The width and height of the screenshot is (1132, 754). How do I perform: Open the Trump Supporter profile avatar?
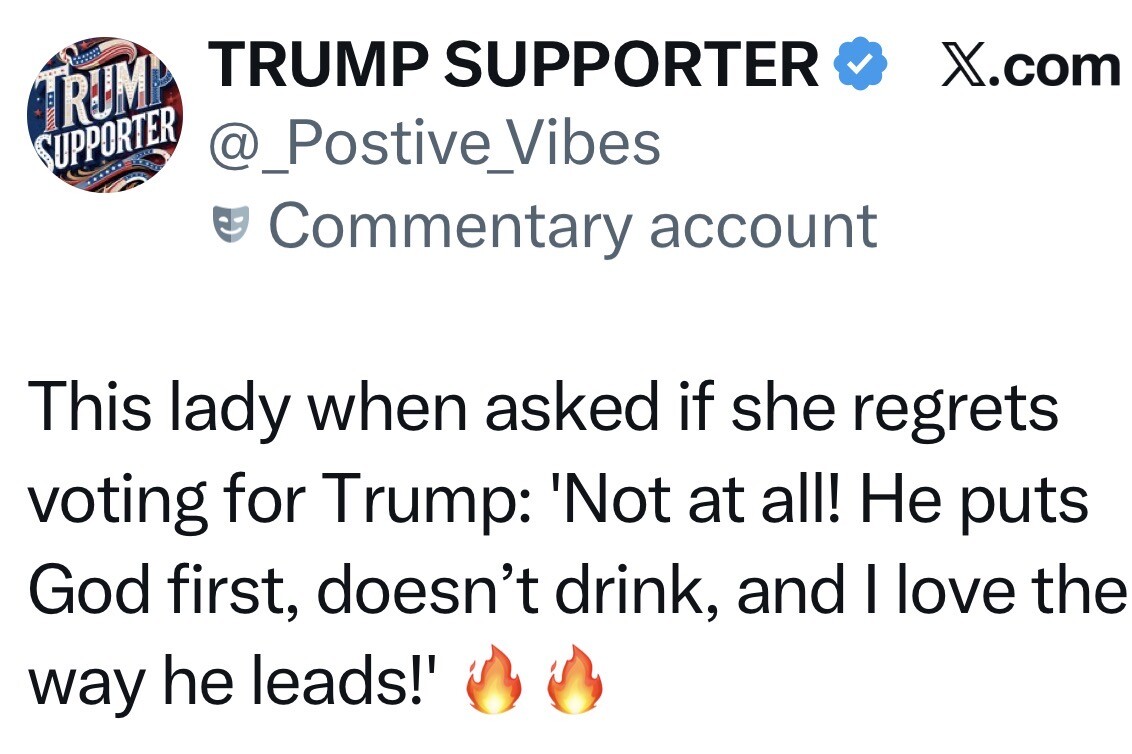point(105,114)
